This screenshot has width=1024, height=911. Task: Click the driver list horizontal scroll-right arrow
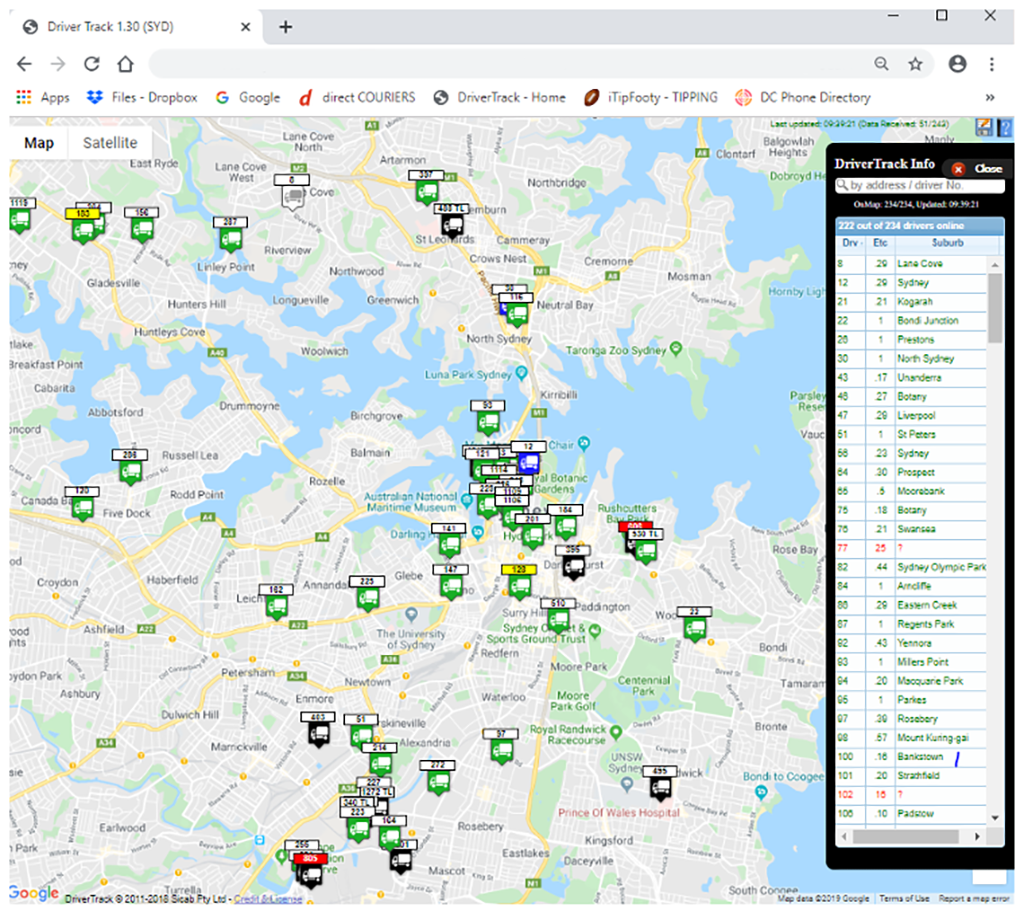pos(978,837)
